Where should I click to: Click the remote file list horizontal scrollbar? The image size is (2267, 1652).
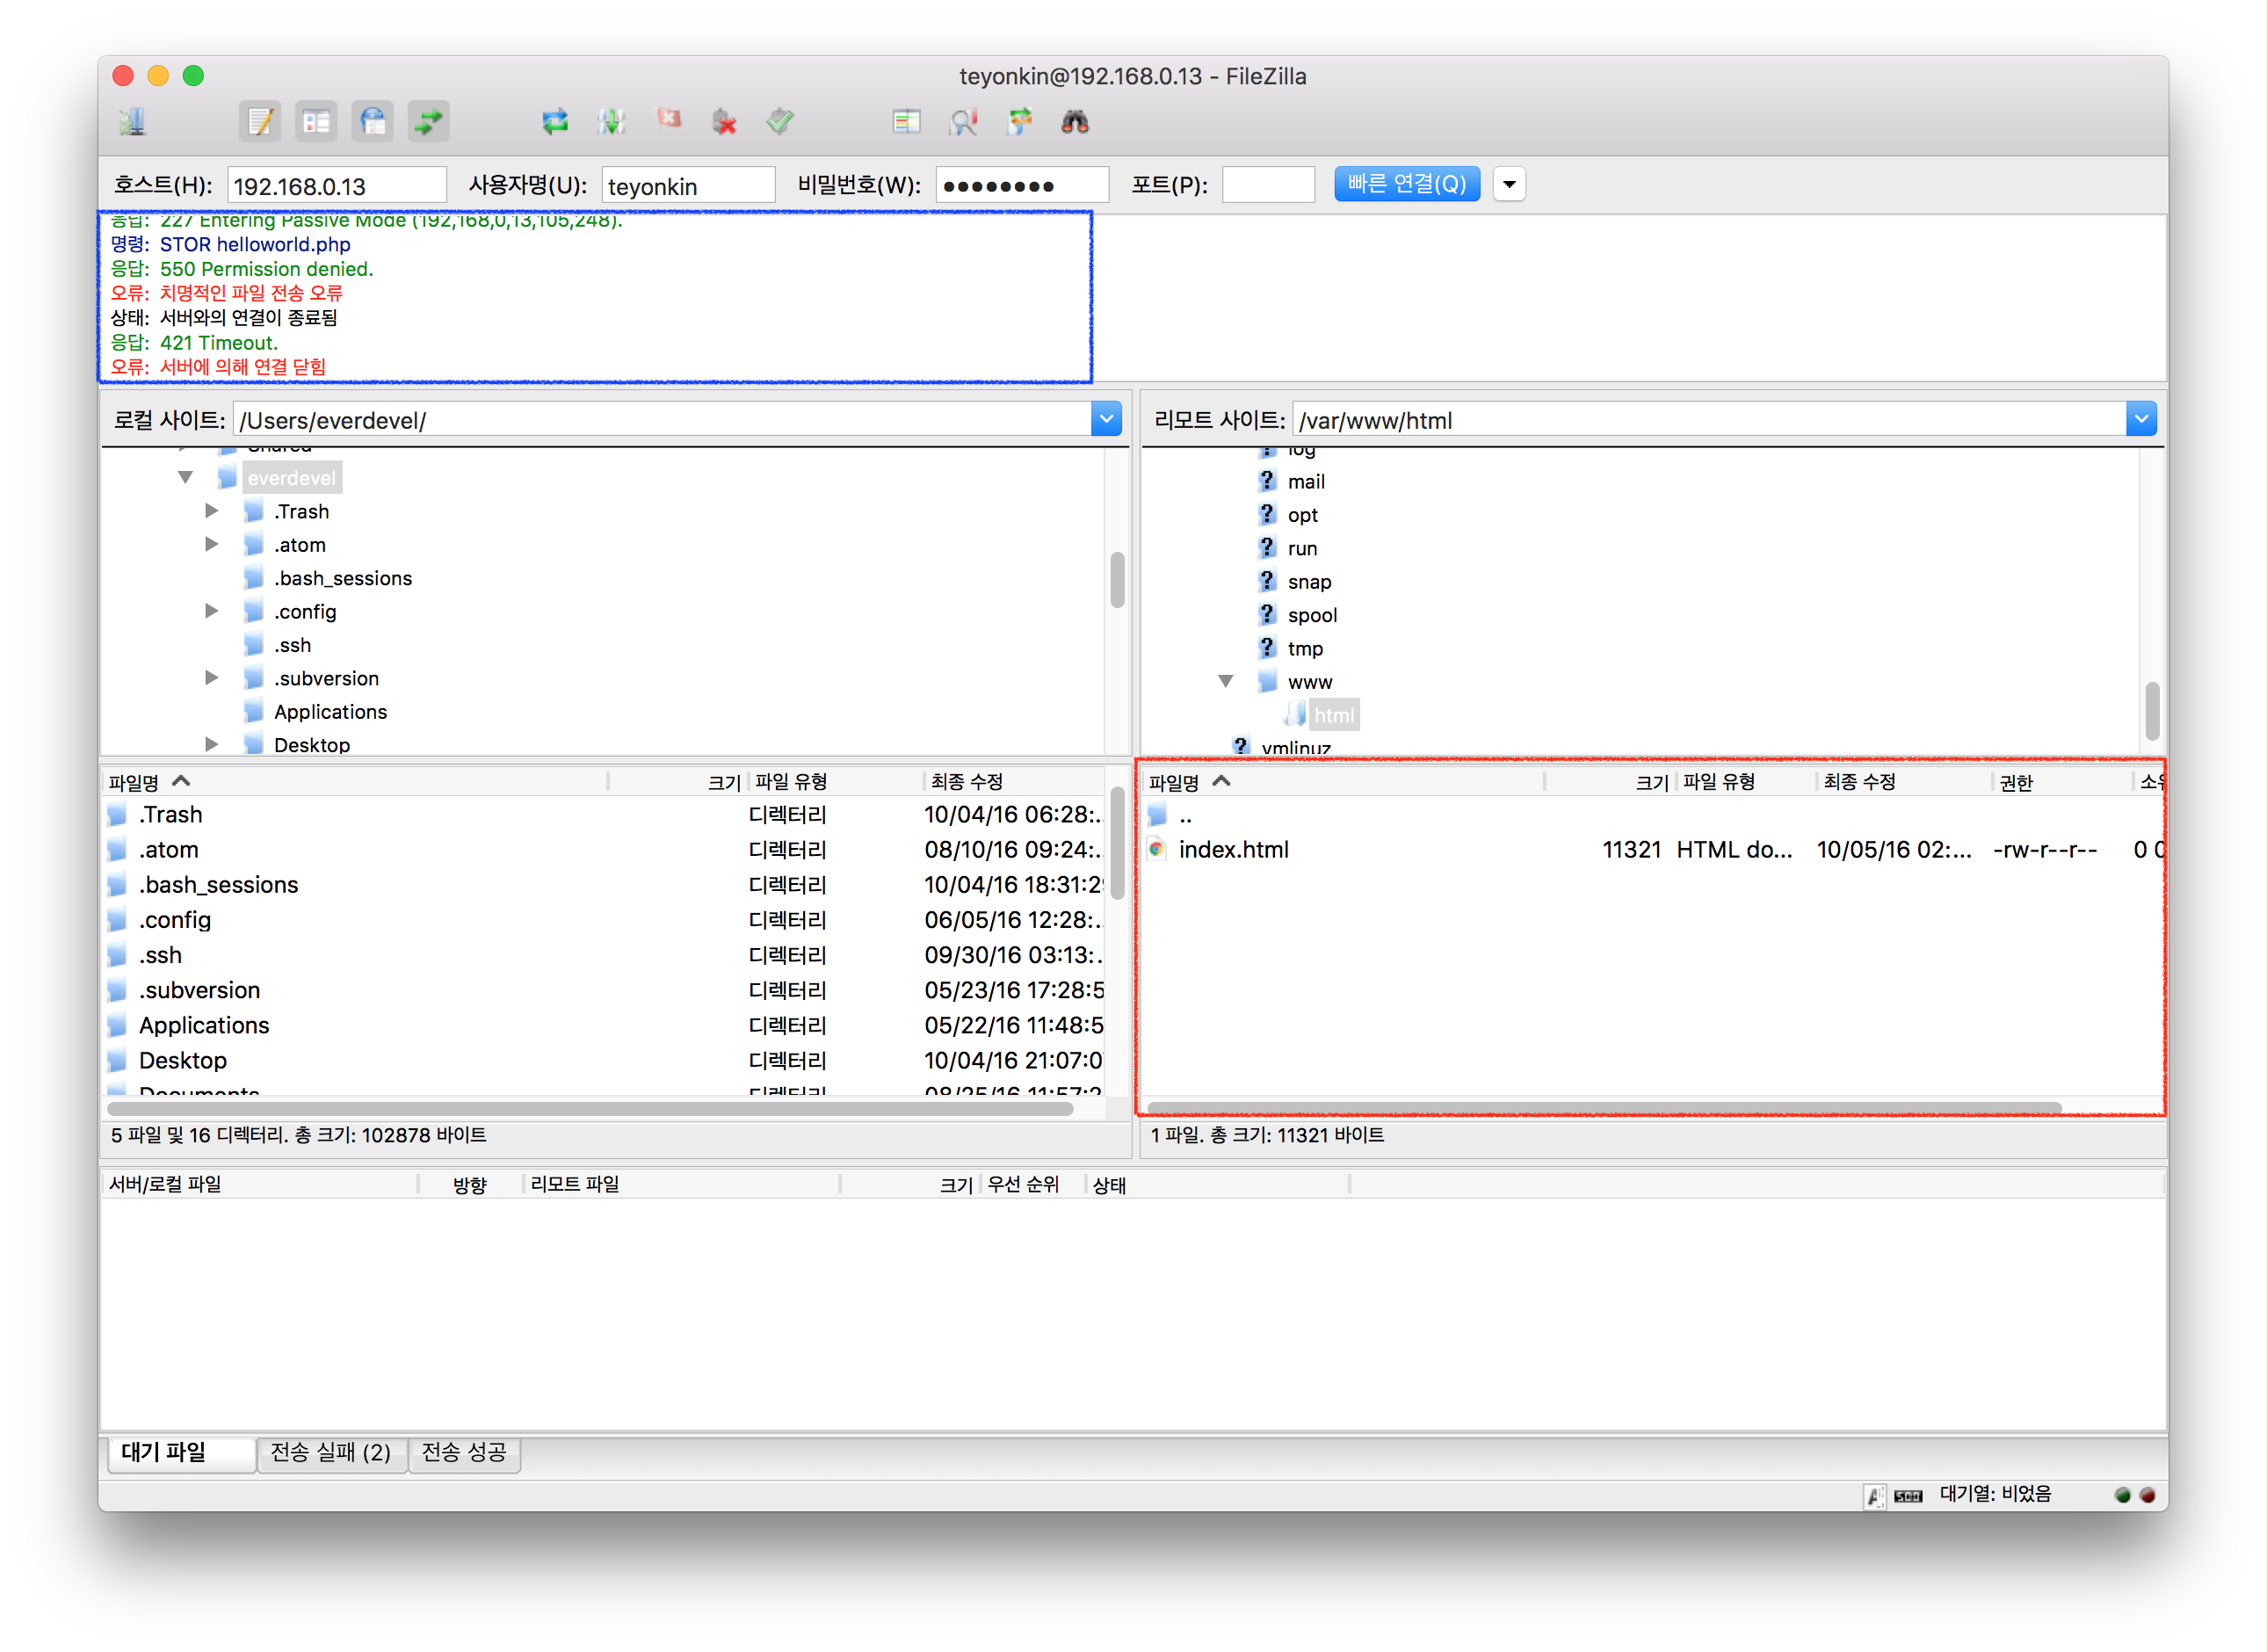coord(1604,1108)
